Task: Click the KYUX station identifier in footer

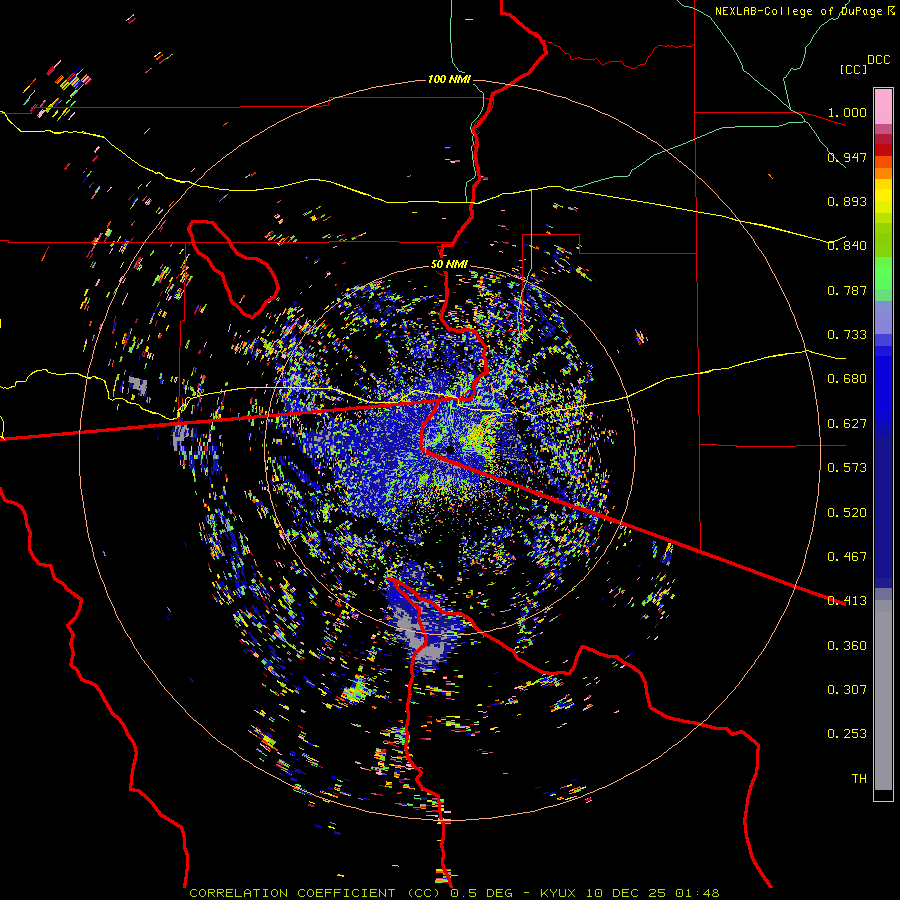Action: [560, 893]
